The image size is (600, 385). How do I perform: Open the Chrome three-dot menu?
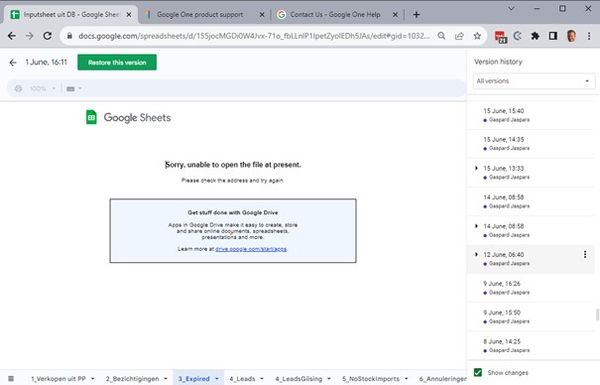589,36
